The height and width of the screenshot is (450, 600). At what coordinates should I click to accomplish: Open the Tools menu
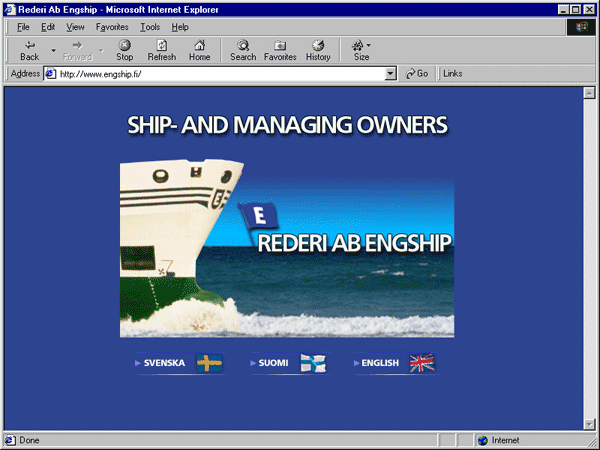click(x=150, y=27)
